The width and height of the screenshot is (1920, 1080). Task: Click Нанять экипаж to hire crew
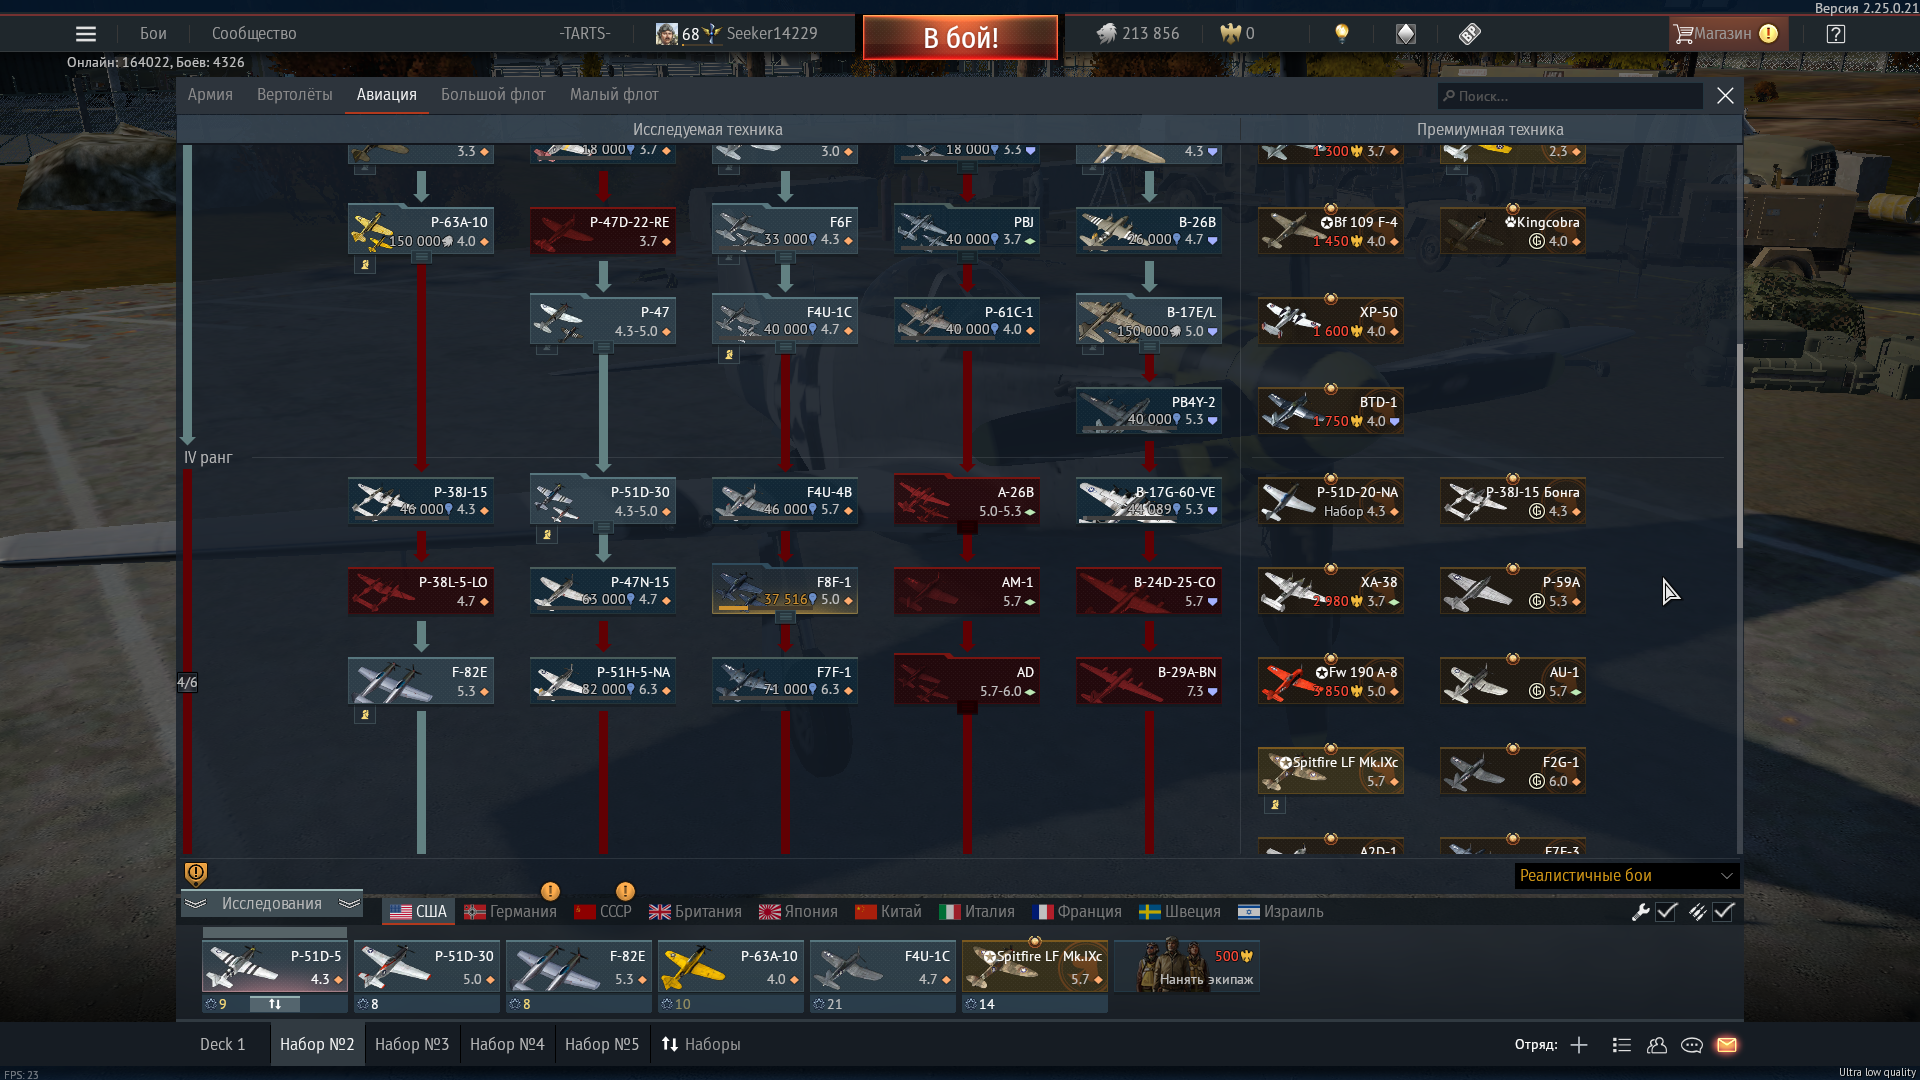pos(1188,966)
